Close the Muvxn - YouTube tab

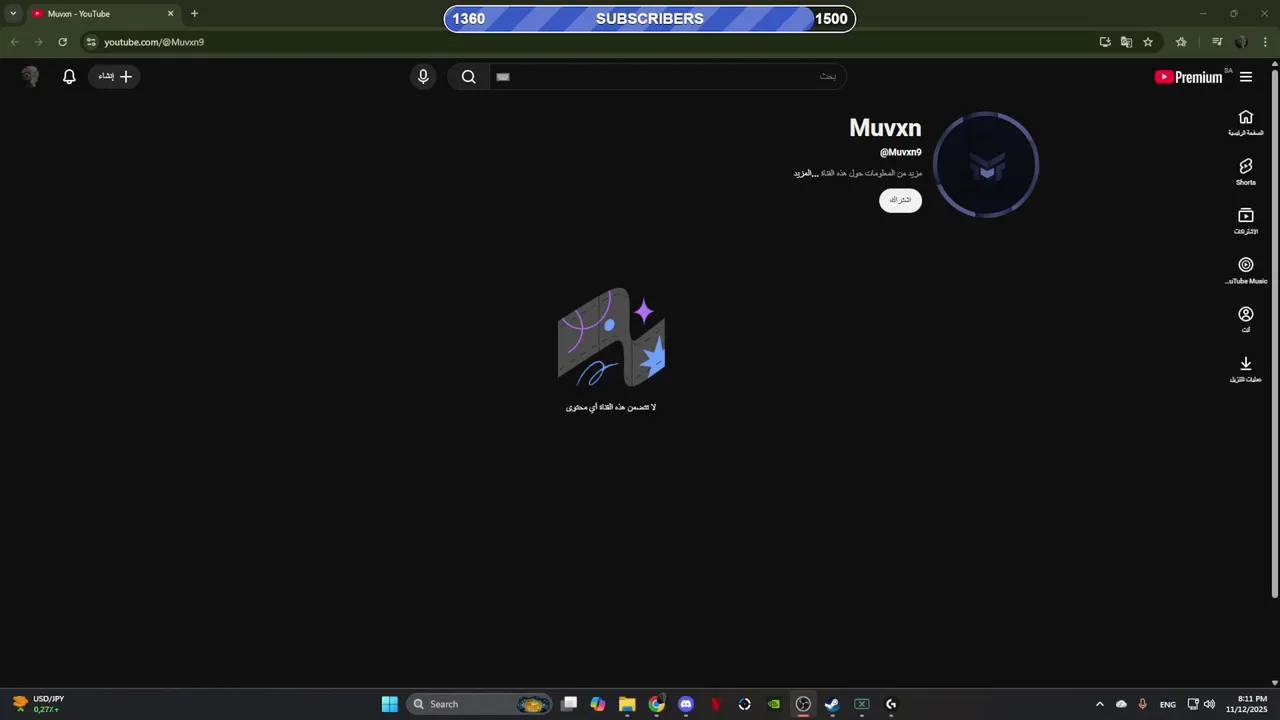click(x=170, y=14)
